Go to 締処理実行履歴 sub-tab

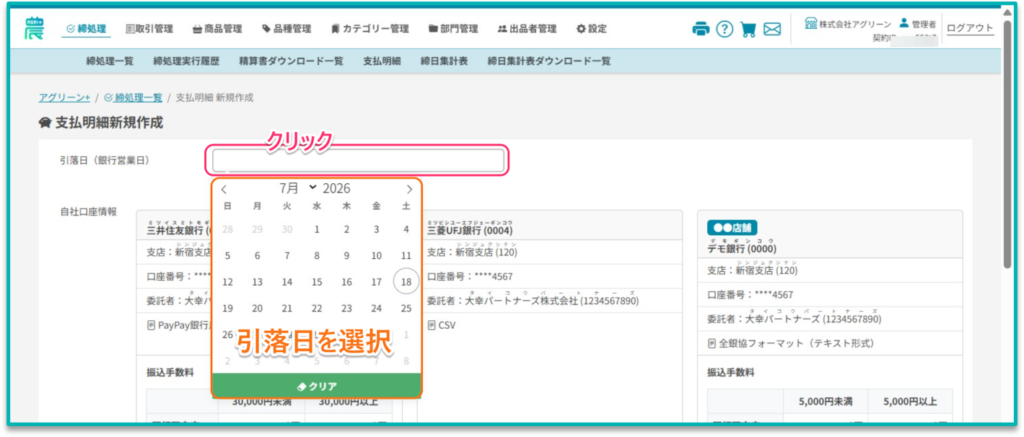[x=186, y=61]
